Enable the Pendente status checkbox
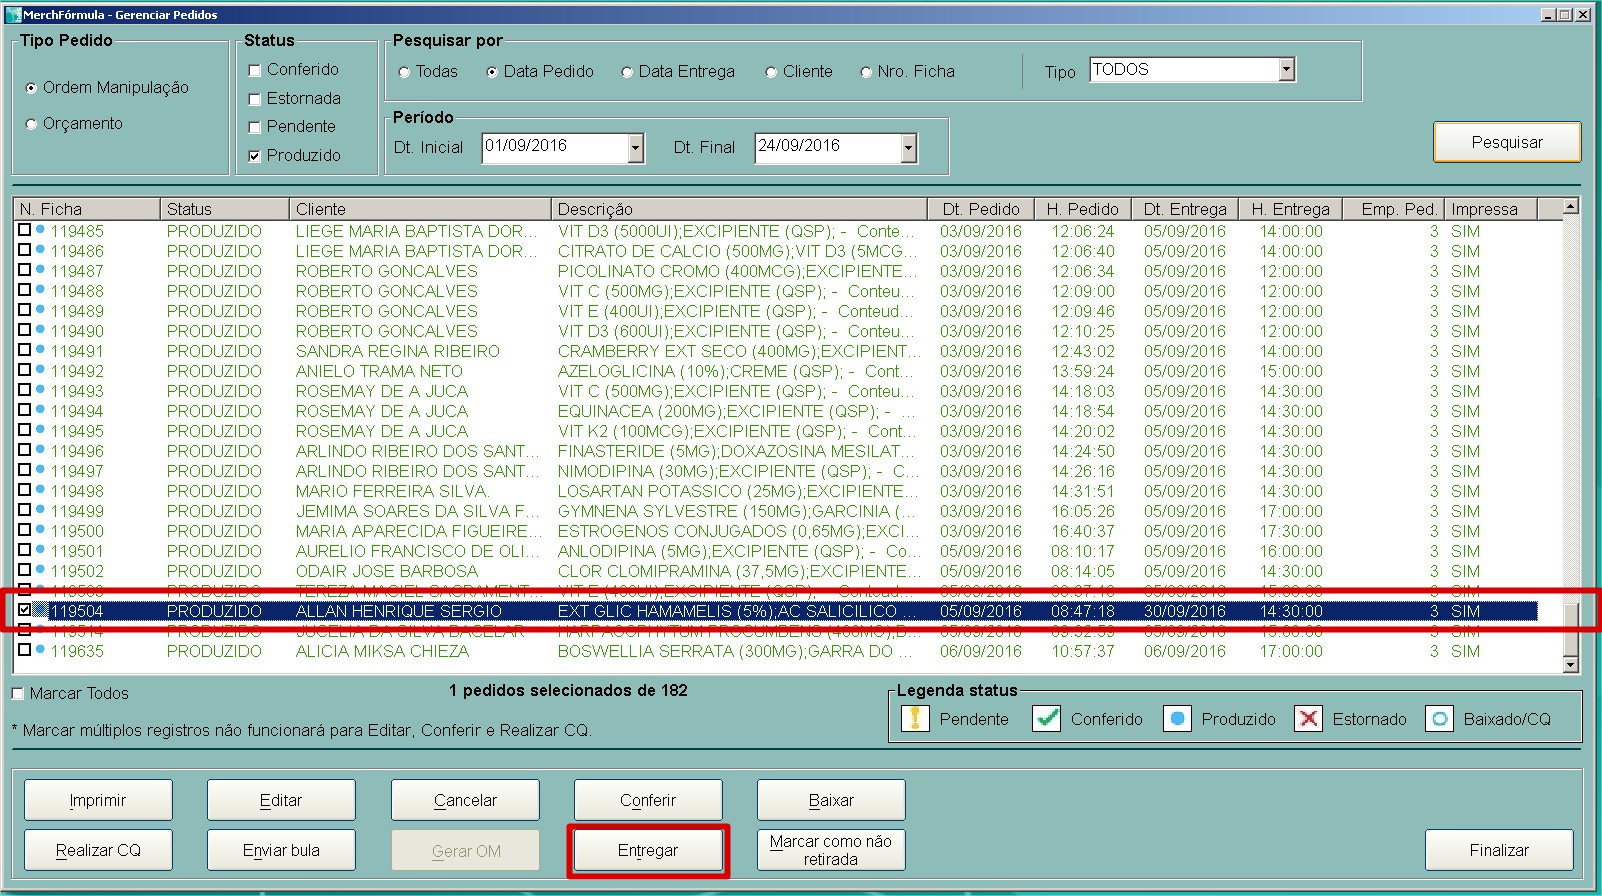The width and height of the screenshot is (1602, 896). pyautogui.click(x=255, y=127)
